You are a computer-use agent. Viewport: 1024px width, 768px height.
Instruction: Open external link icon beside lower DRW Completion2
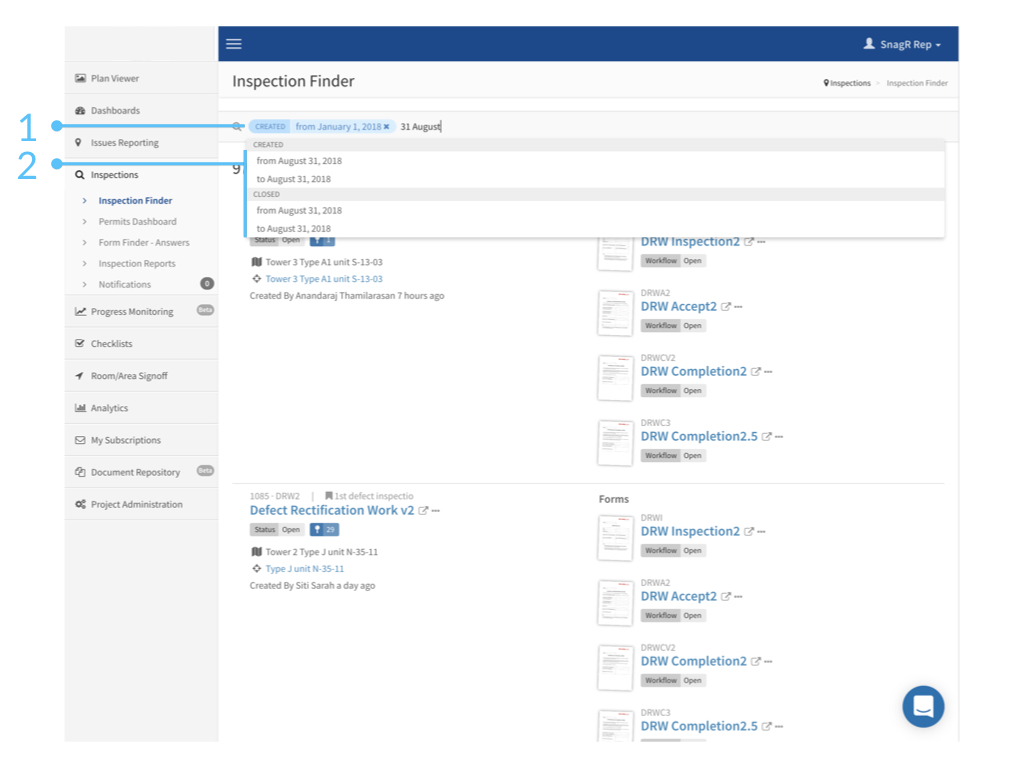[756, 662]
